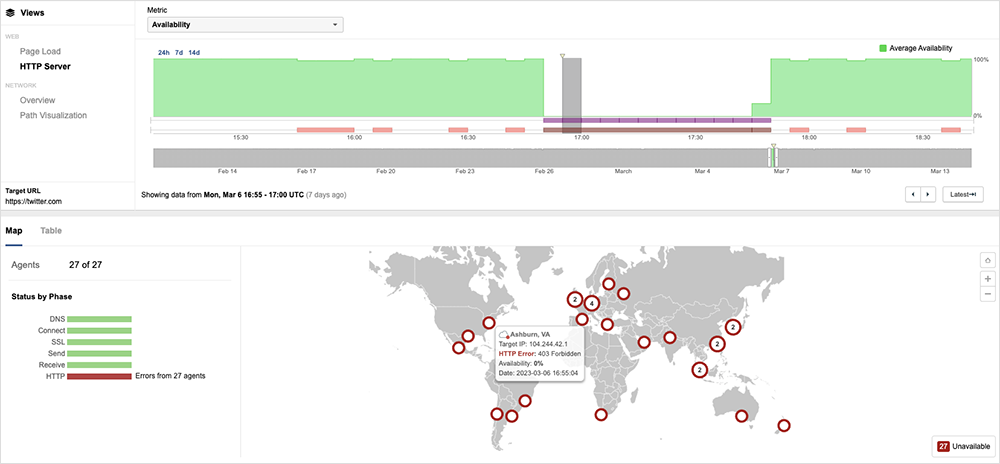Click the Views layers icon
The image size is (1000, 464).
[10, 13]
